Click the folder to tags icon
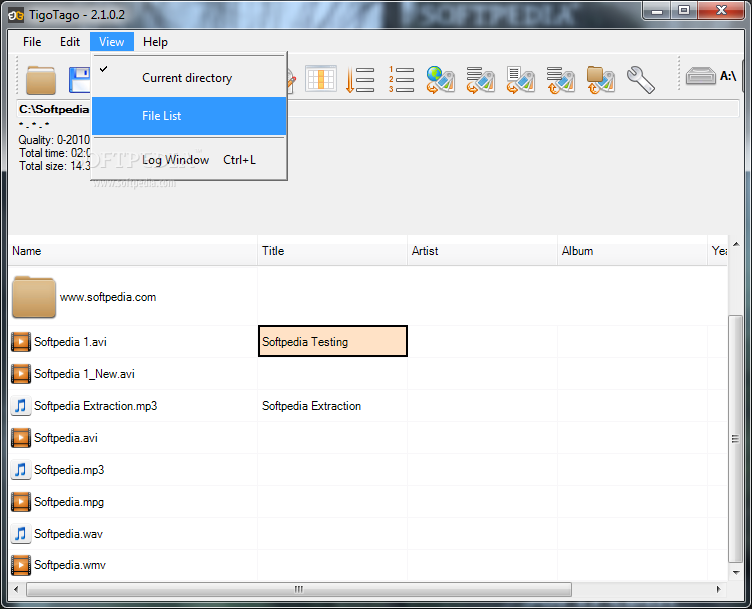Image resolution: width=752 pixels, height=609 pixels. (600, 80)
